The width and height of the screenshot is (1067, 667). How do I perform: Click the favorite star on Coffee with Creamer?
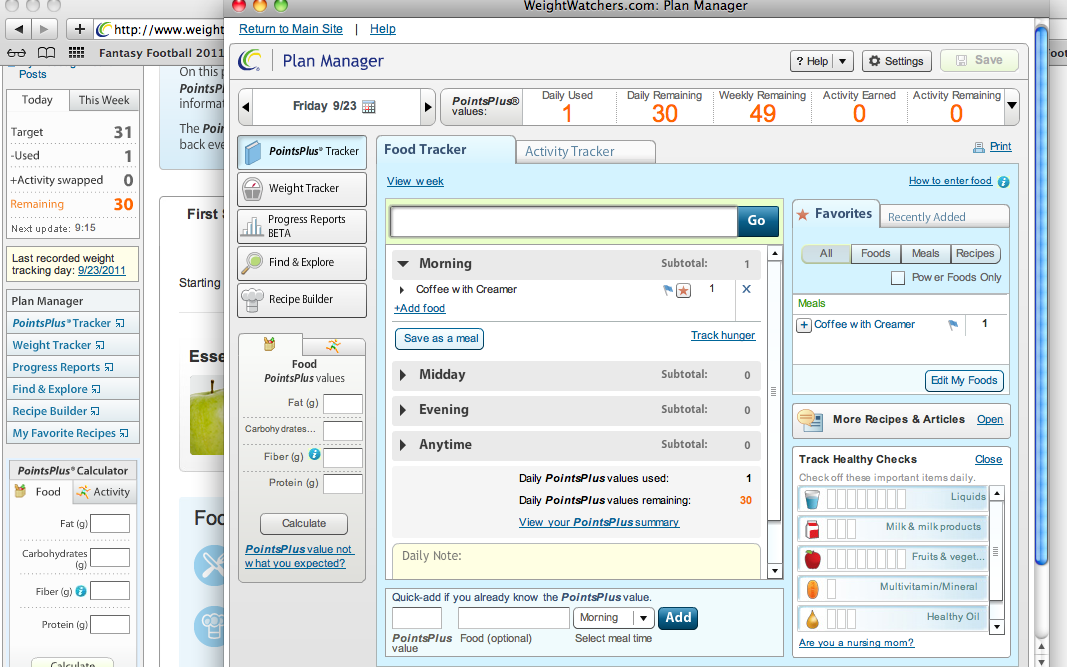tap(683, 290)
